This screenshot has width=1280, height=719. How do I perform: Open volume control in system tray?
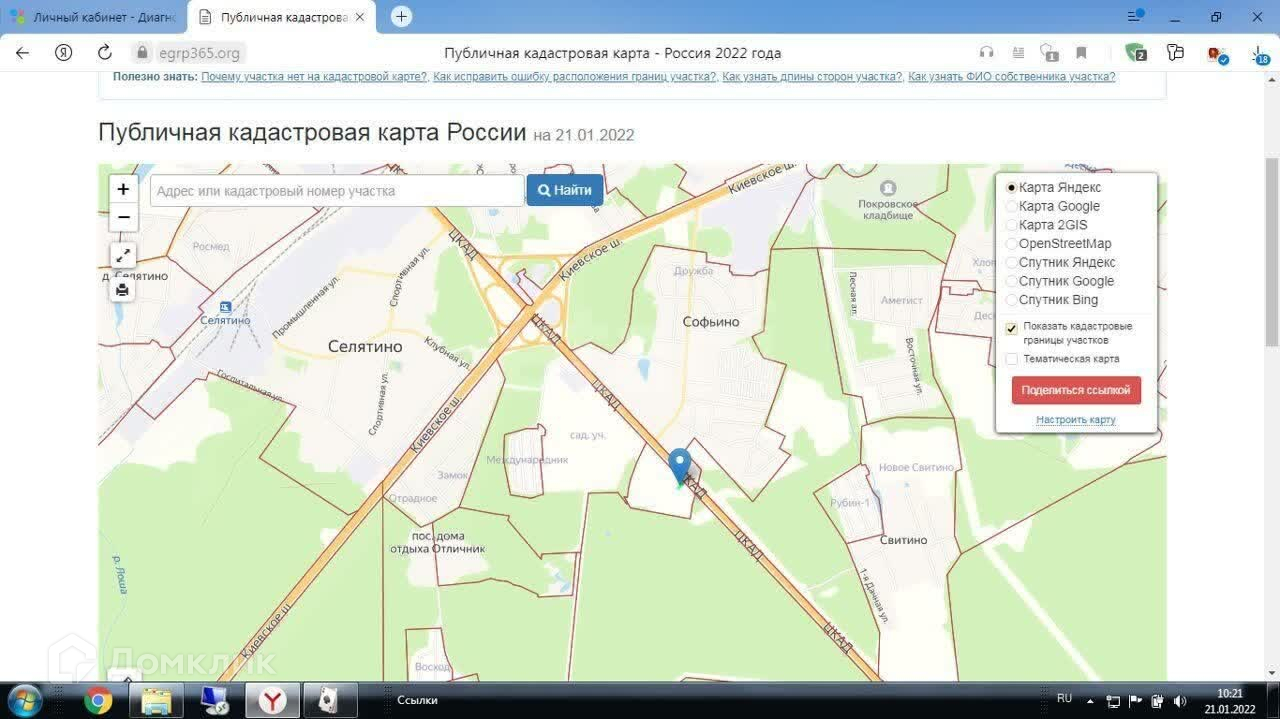pos(1179,701)
